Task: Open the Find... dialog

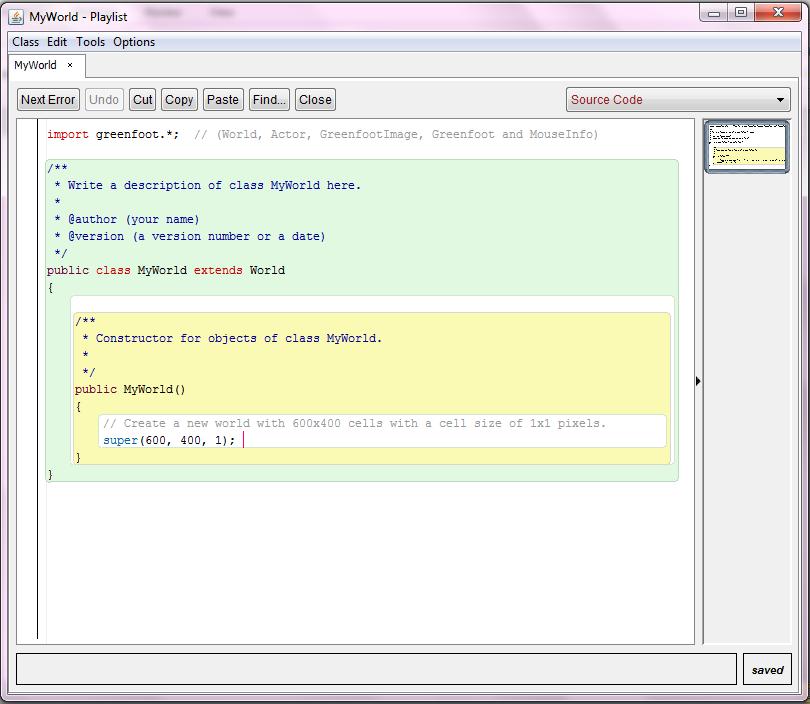Action: [x=269, y=100]
